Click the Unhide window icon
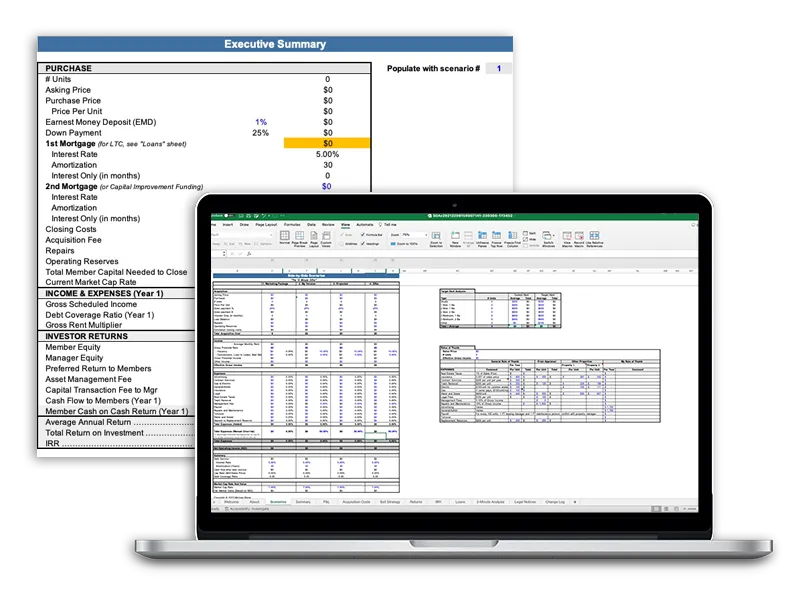The image size is (806, 600). (525, 245)
